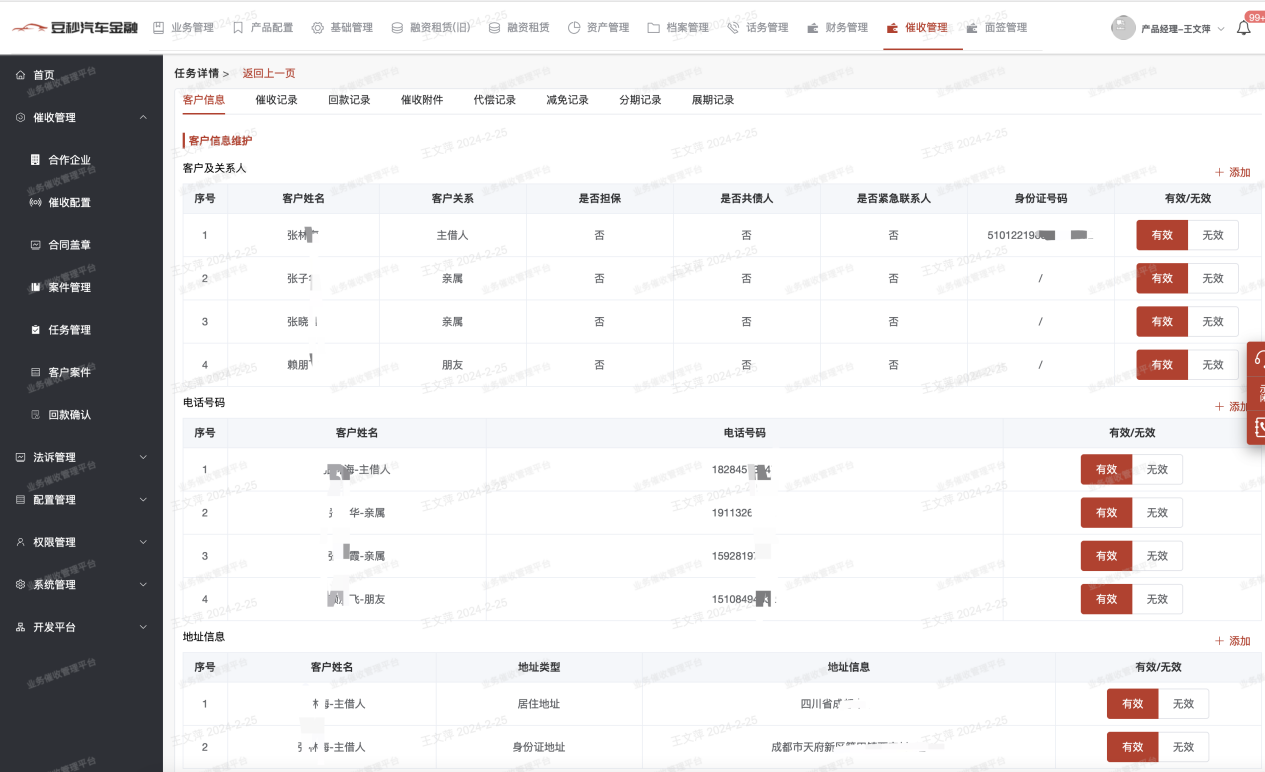Set customer row 1 主借人 to 无效
Image resolution: width=1265 pixels, height=772 pixels.
pos(1212,235)
